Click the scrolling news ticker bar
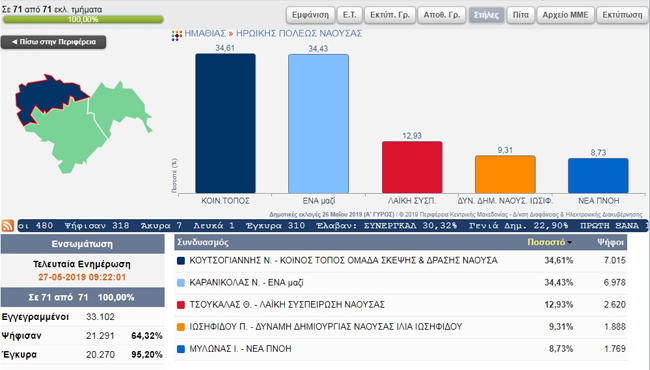This screenshot has height=370, width=650. [332, 226]
